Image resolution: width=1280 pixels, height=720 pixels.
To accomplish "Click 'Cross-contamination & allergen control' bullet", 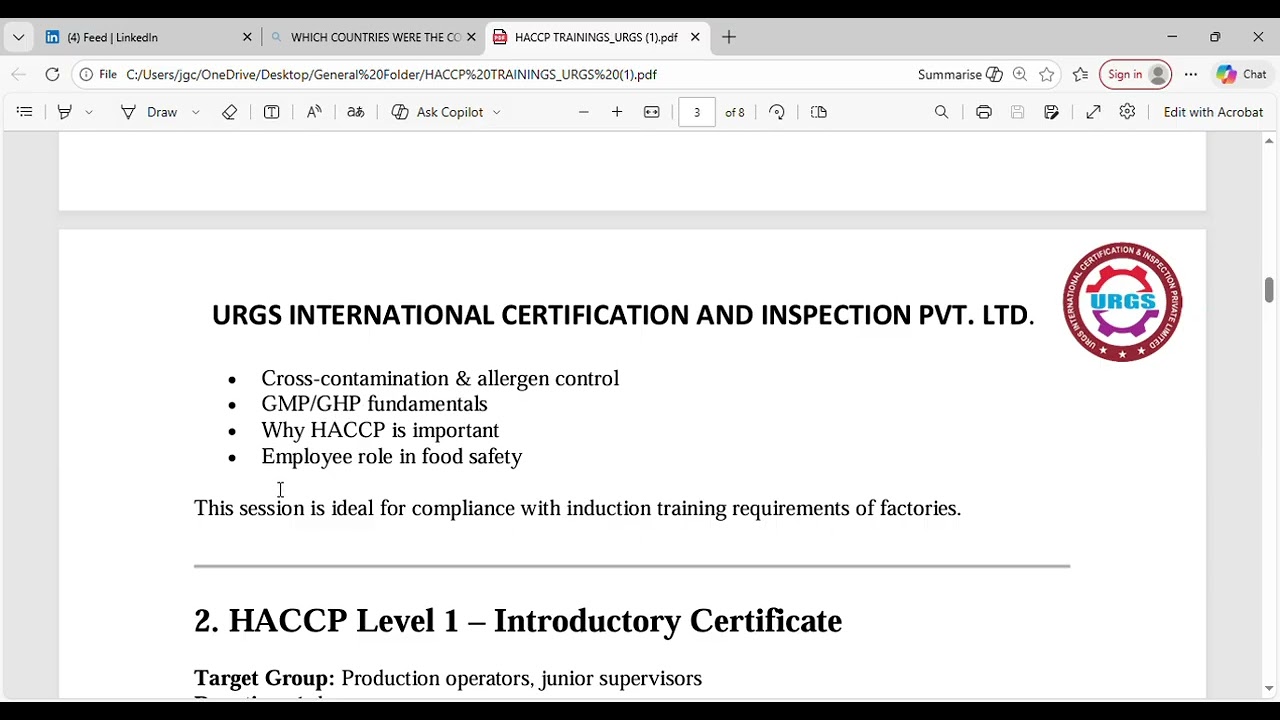I will pos(440,378).
